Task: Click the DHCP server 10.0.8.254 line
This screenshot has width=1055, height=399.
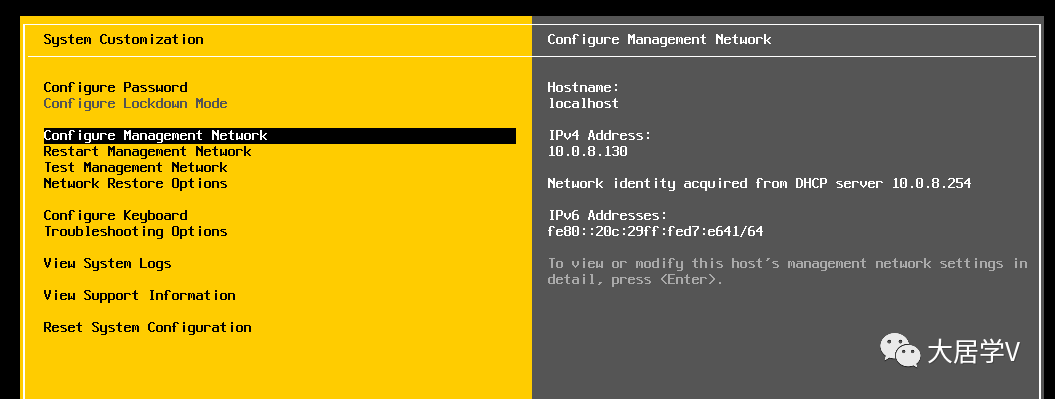Action: (760, 184)
